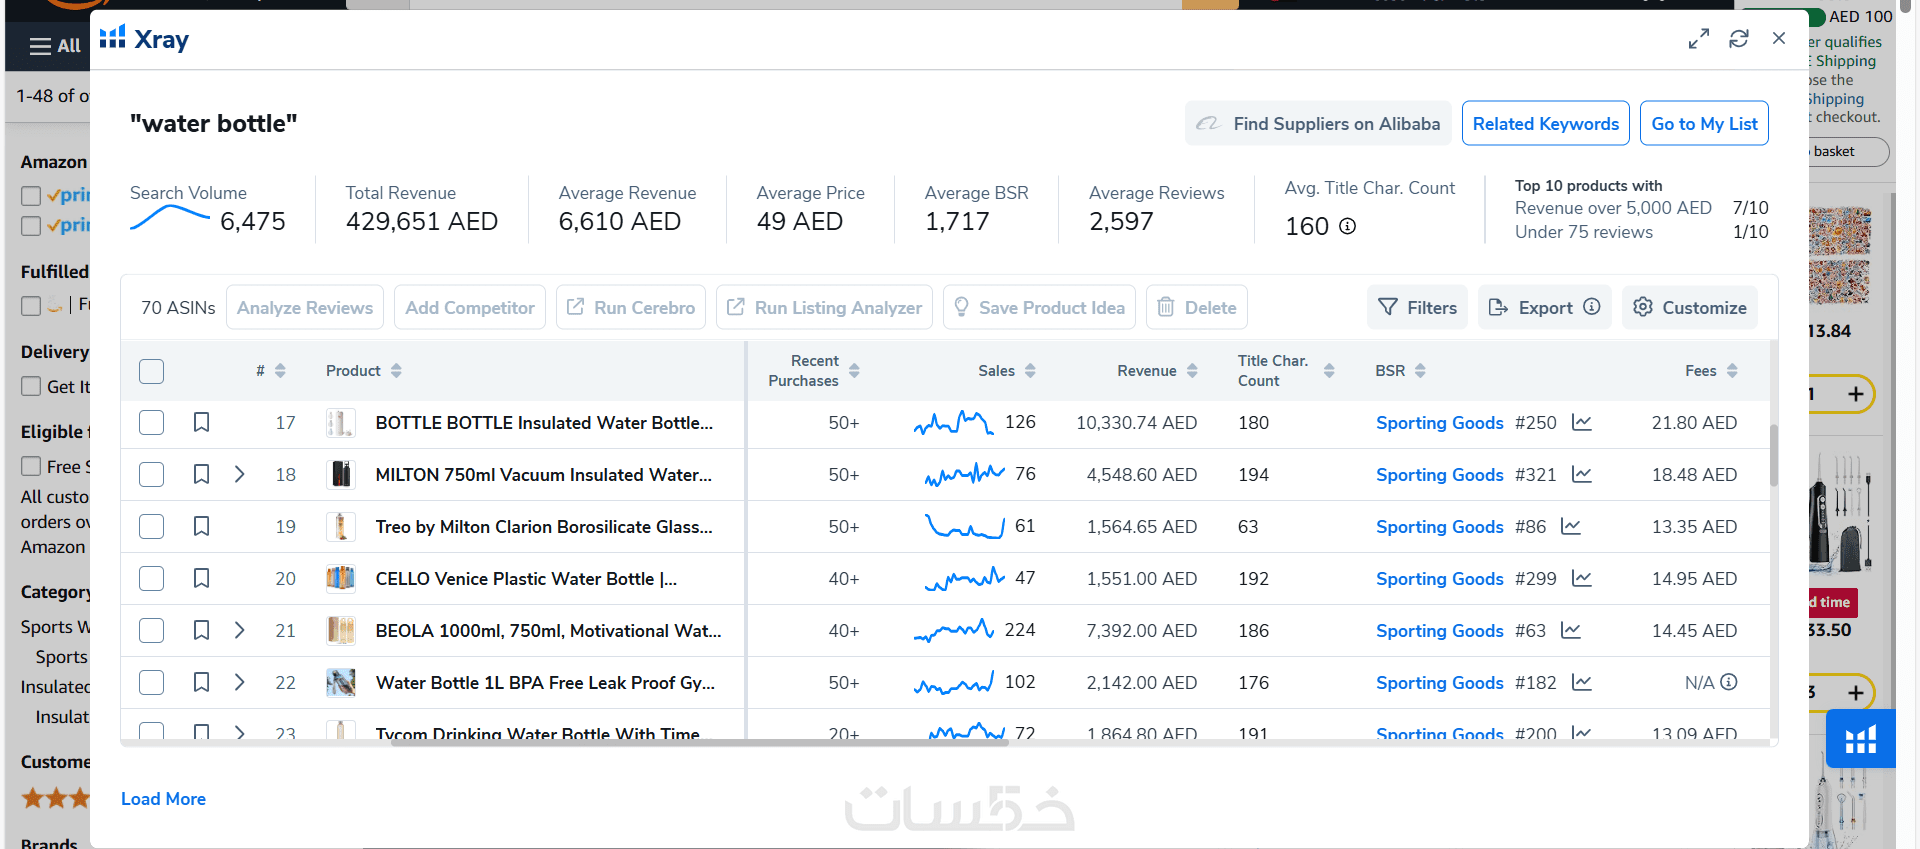This screenshot has width=1920, height=849.
Task: Open Related Keywords
Action: click(1546, 123)
